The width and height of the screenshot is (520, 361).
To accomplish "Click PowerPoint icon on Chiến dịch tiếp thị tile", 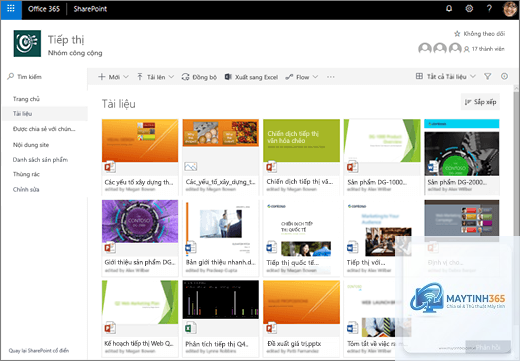I will click(271, 167).
